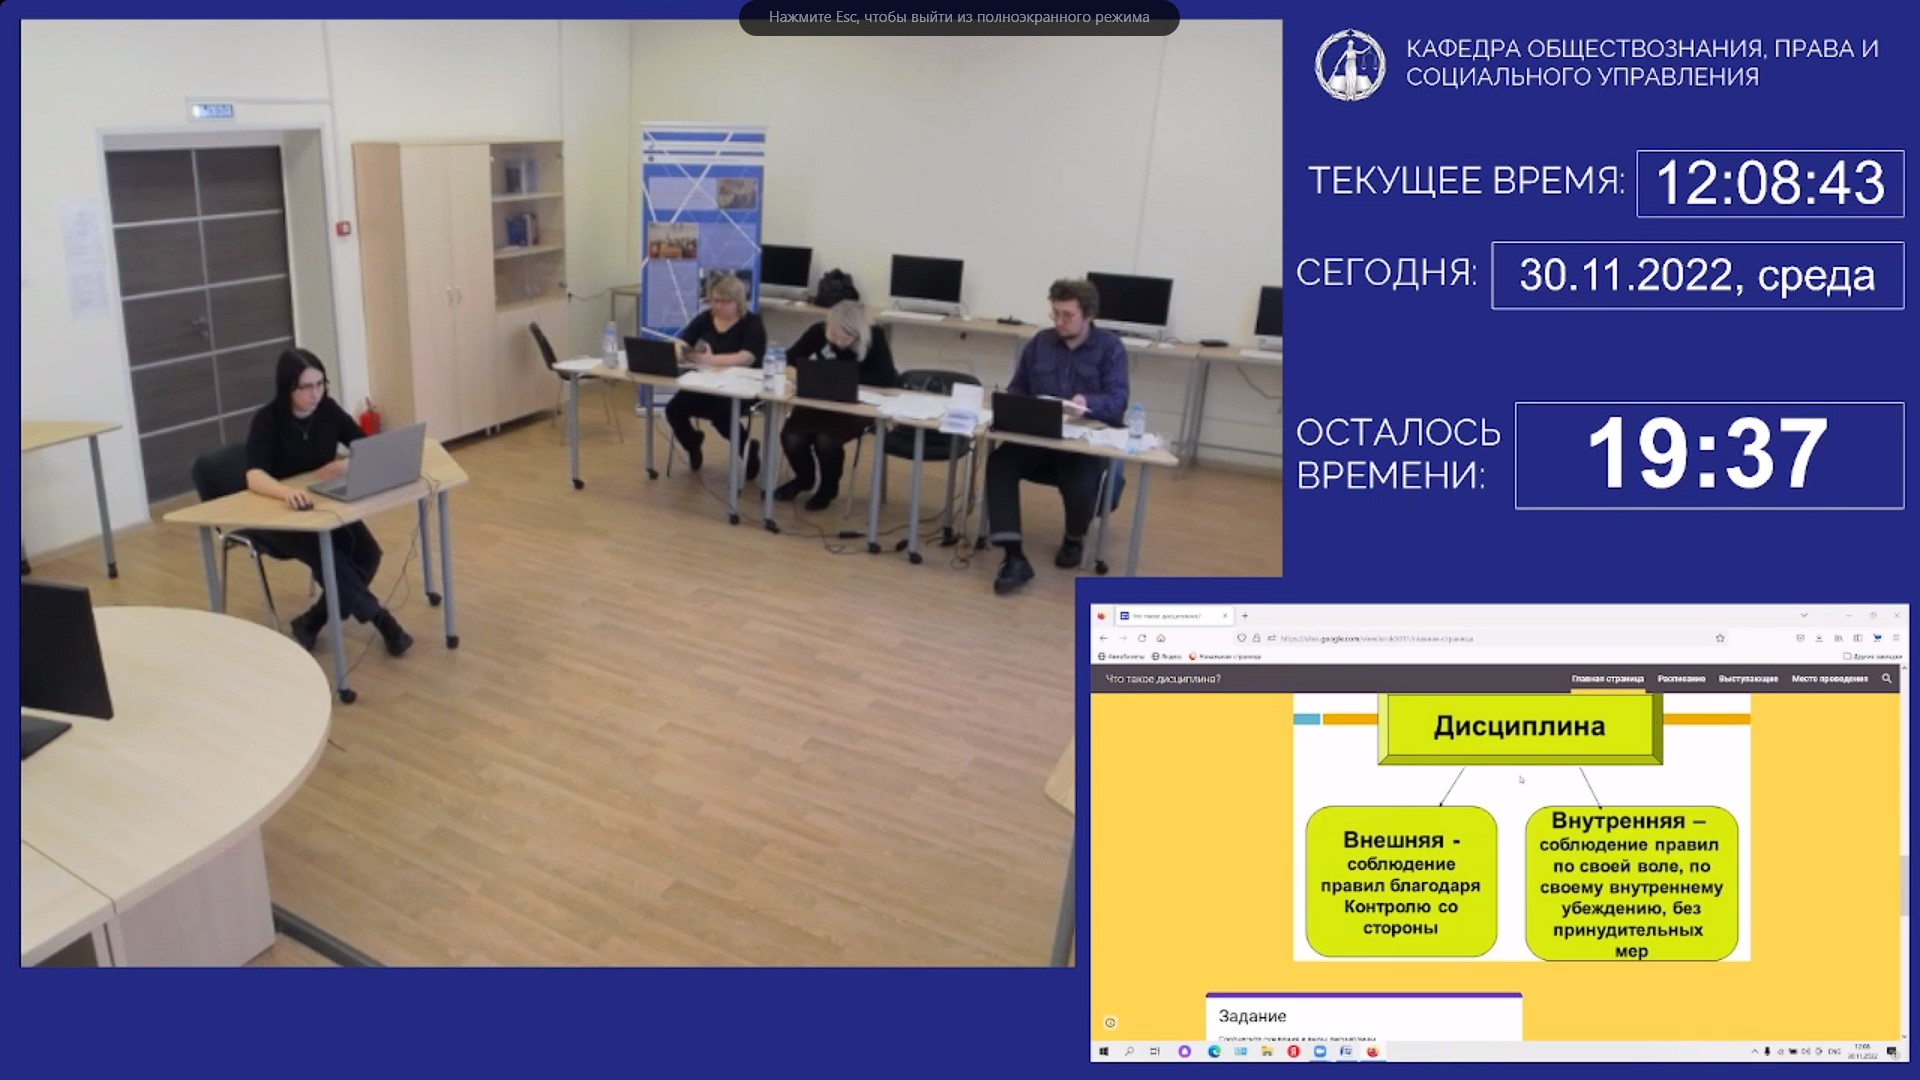Viewport: 1920px width, 1080px height.
Task: Open the Место проведения page link
Action: click(x=1829, y=679)
